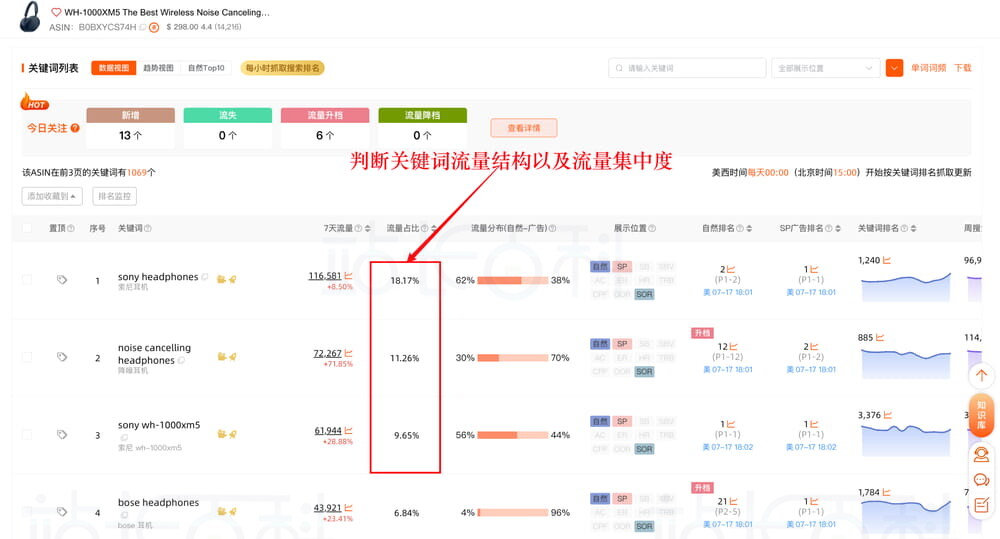Screen dimensions: 1000x539
Task: Click the 下载 download link
Action: pyautogui.click(x=962, y=68)
